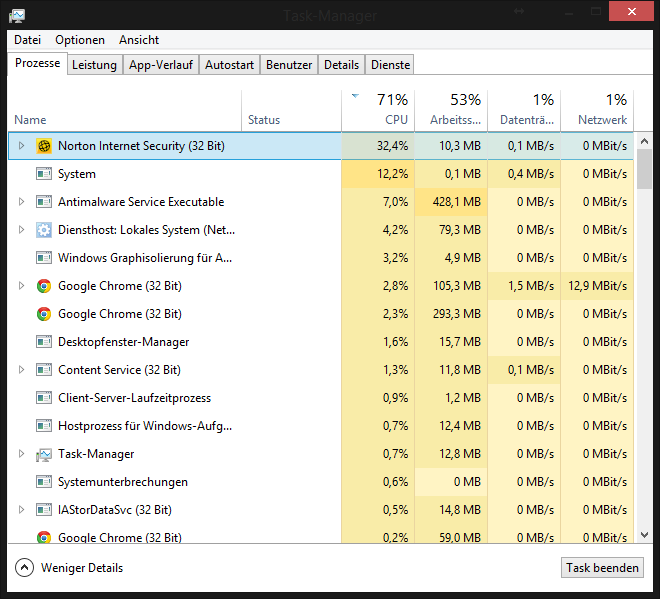Click the 293,3 MB memory cell

coord(451,314)
